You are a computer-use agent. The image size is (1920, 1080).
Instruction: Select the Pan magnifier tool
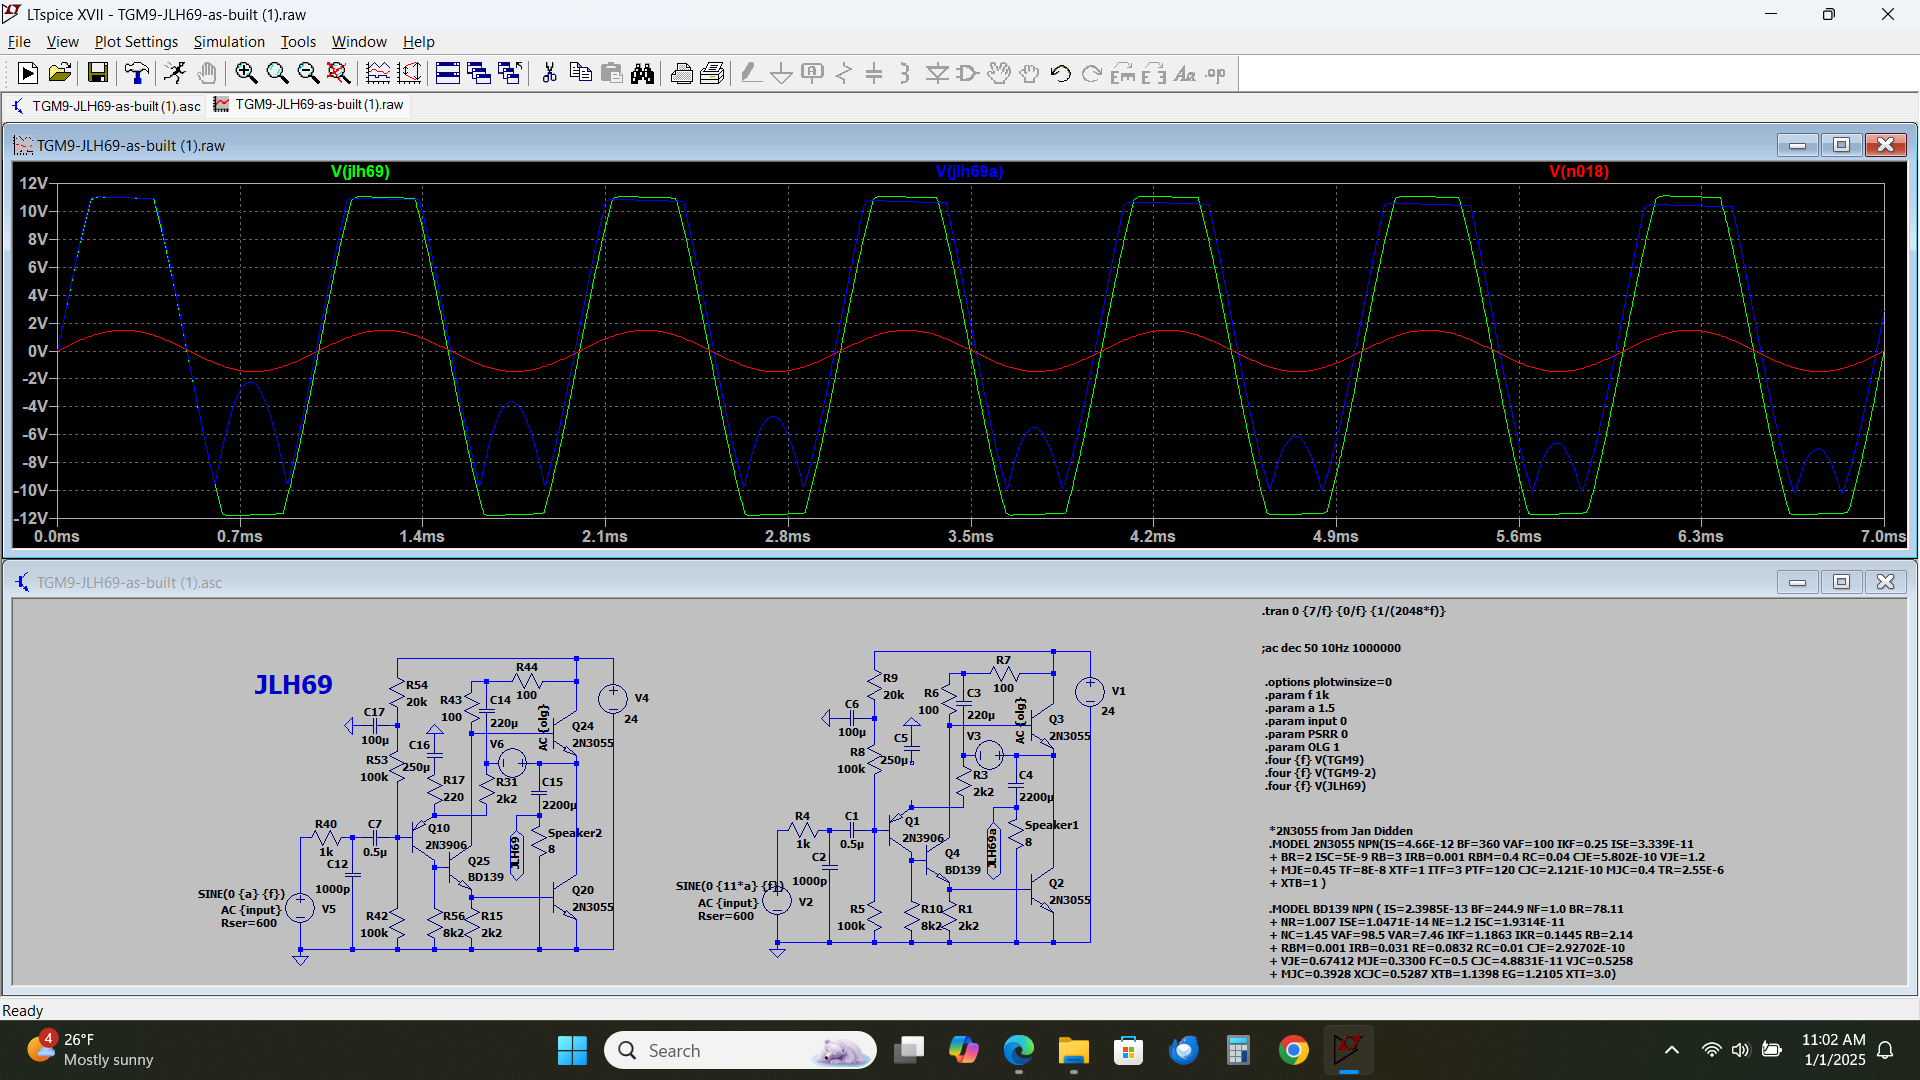tap(277, 73)
